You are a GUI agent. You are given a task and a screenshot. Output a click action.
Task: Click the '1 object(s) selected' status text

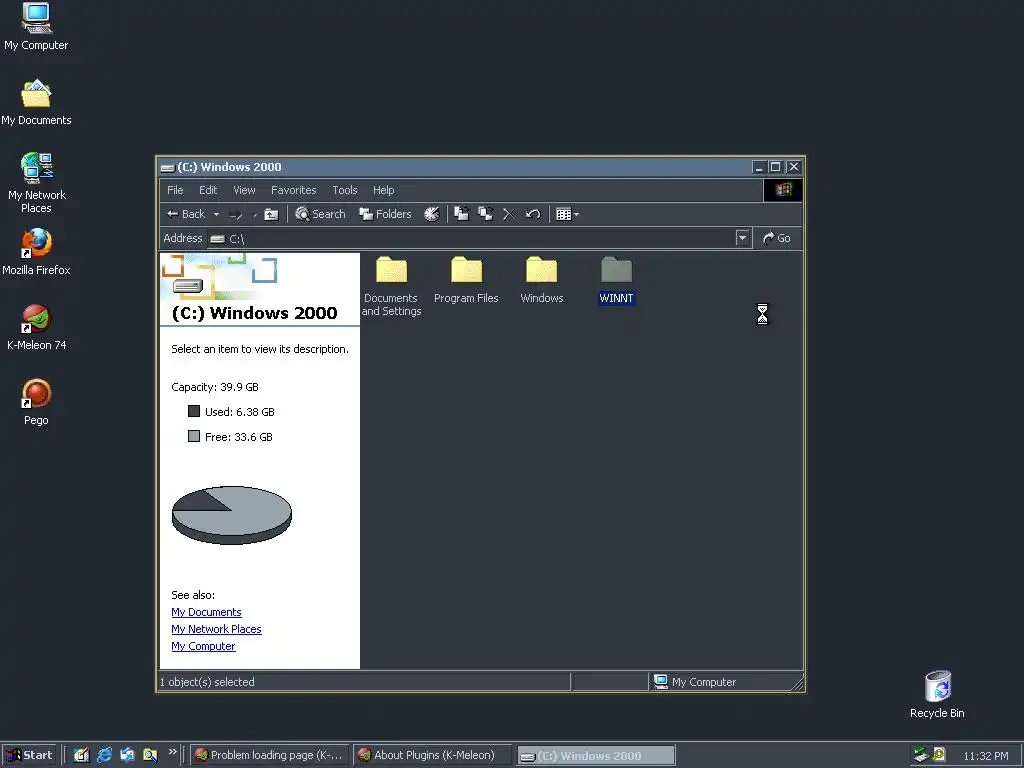(207, 682)
